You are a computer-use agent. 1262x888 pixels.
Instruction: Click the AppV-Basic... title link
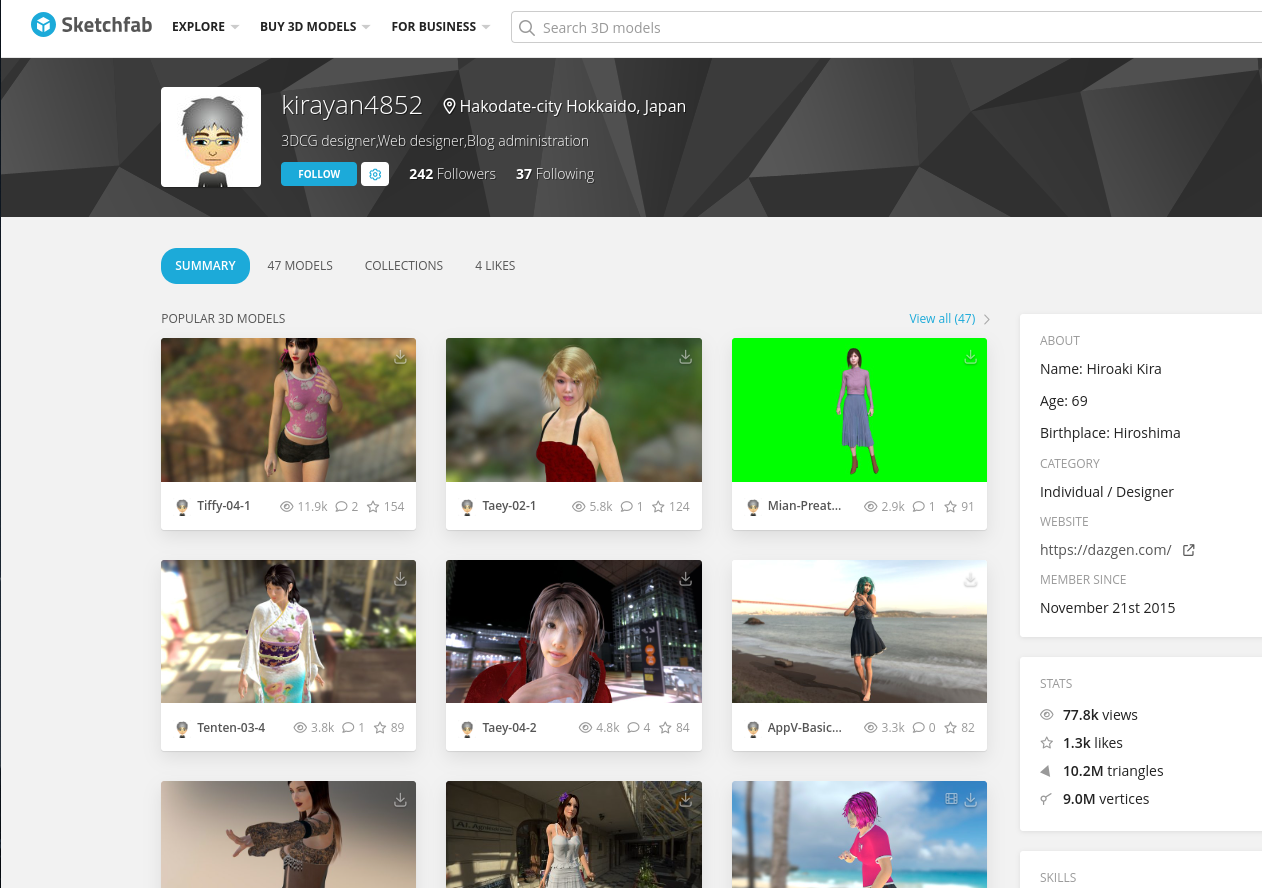point(804,728)
